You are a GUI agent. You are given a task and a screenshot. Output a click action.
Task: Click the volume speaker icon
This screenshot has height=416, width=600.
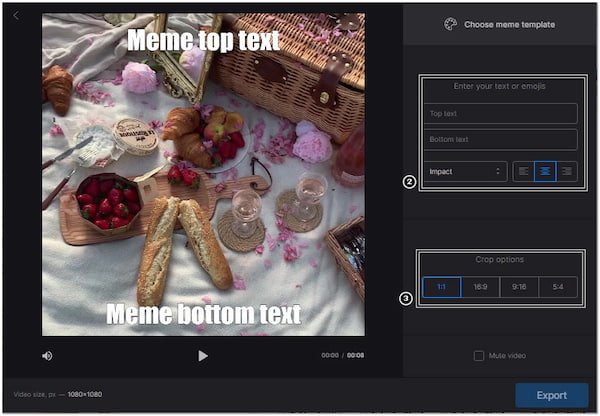47,356
